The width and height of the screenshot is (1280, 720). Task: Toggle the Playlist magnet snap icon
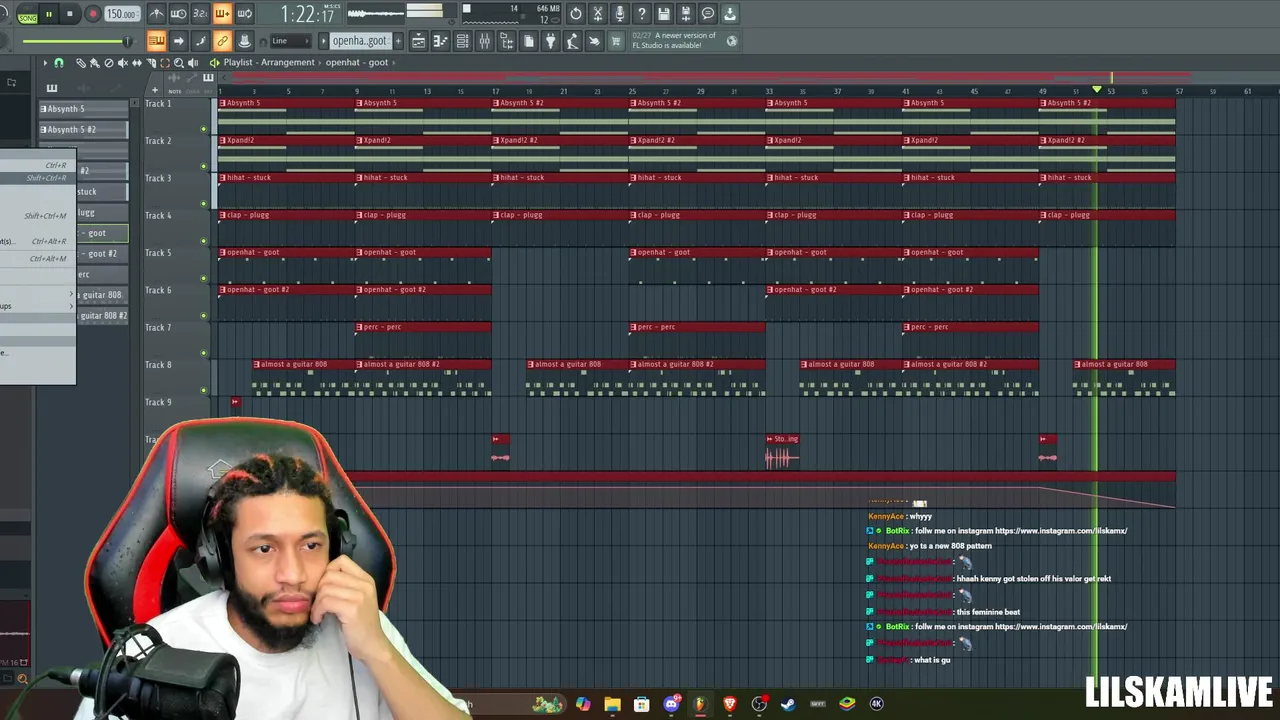(x=58, y=63)
